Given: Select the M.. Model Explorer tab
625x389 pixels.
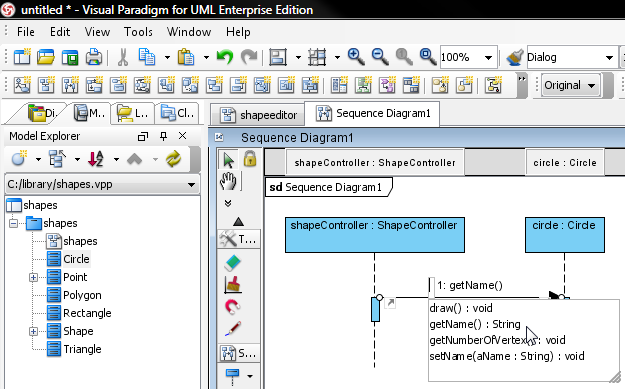Looking at the screenshot, I should point(89,114).
